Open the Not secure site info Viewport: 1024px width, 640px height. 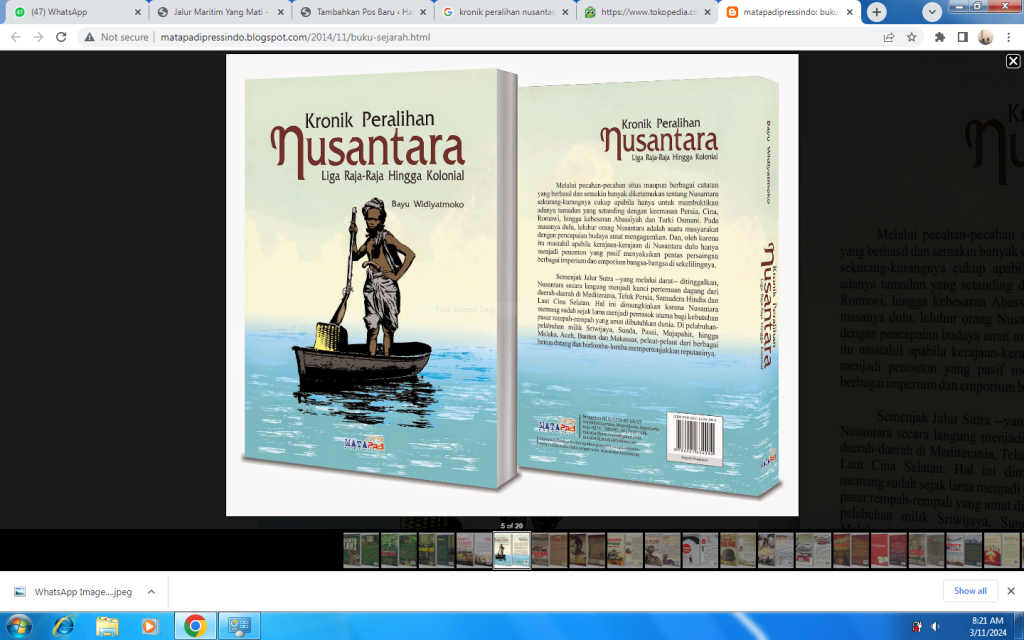(116, 37)
